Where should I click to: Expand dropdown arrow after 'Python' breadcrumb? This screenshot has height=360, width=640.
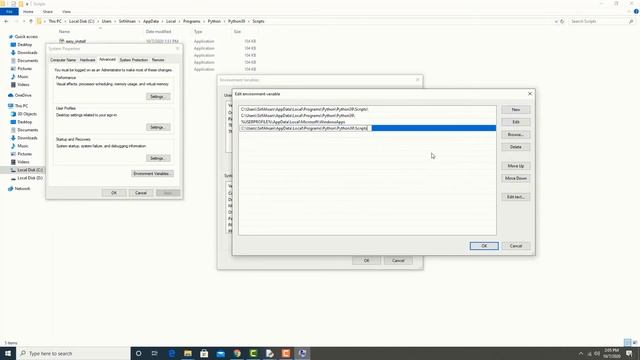(224, 21)
